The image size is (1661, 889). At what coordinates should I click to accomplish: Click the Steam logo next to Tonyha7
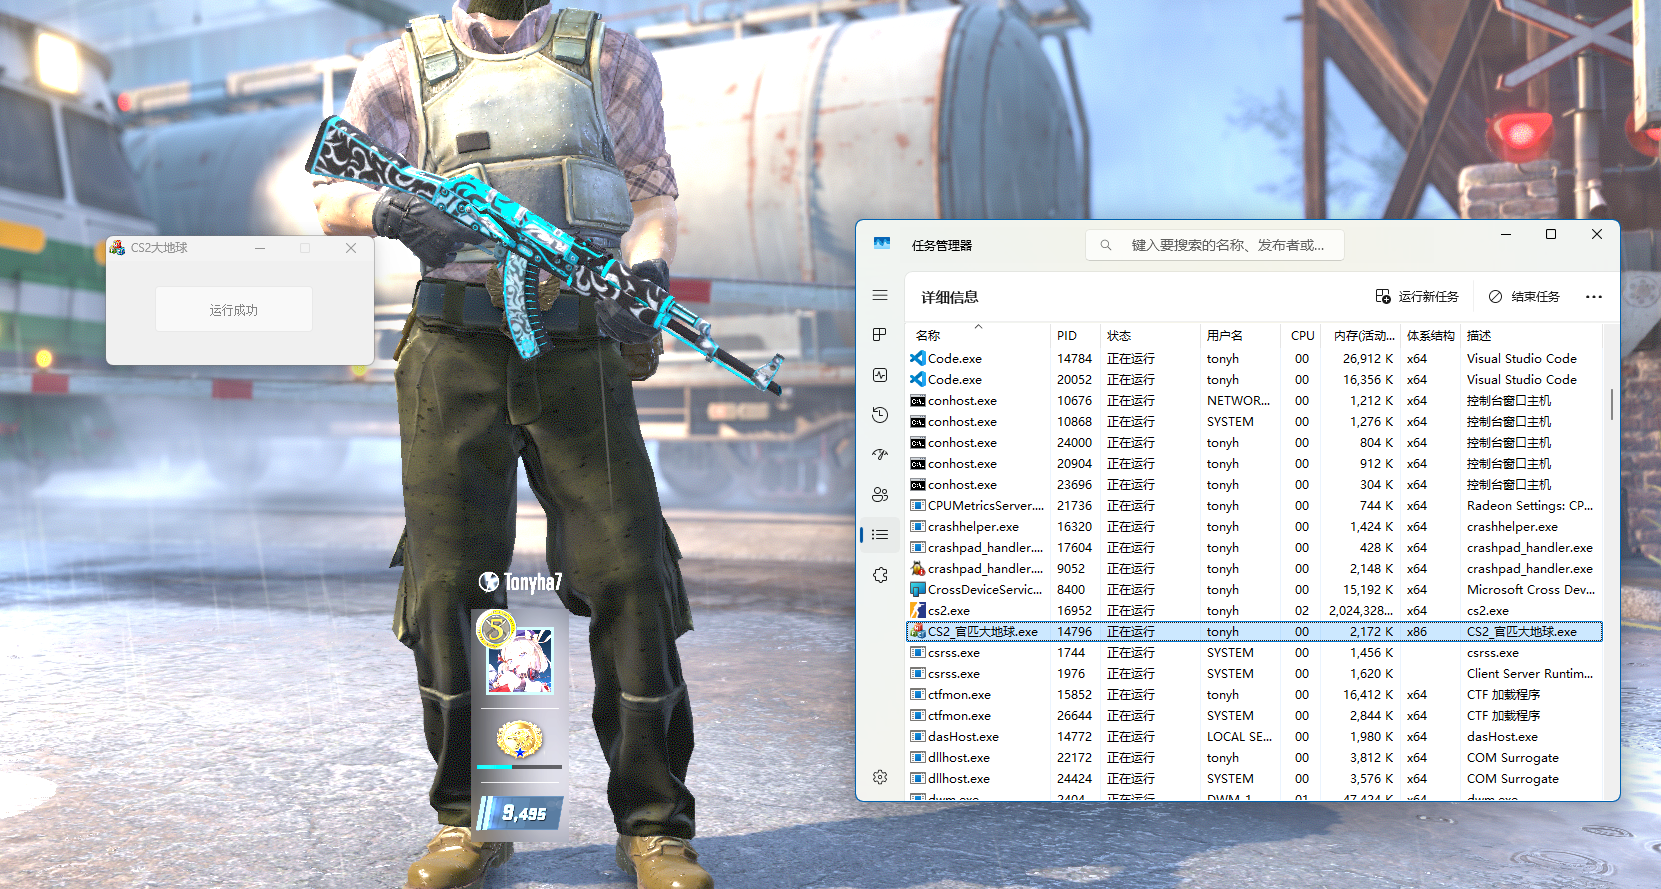click(x=489, y=582)
